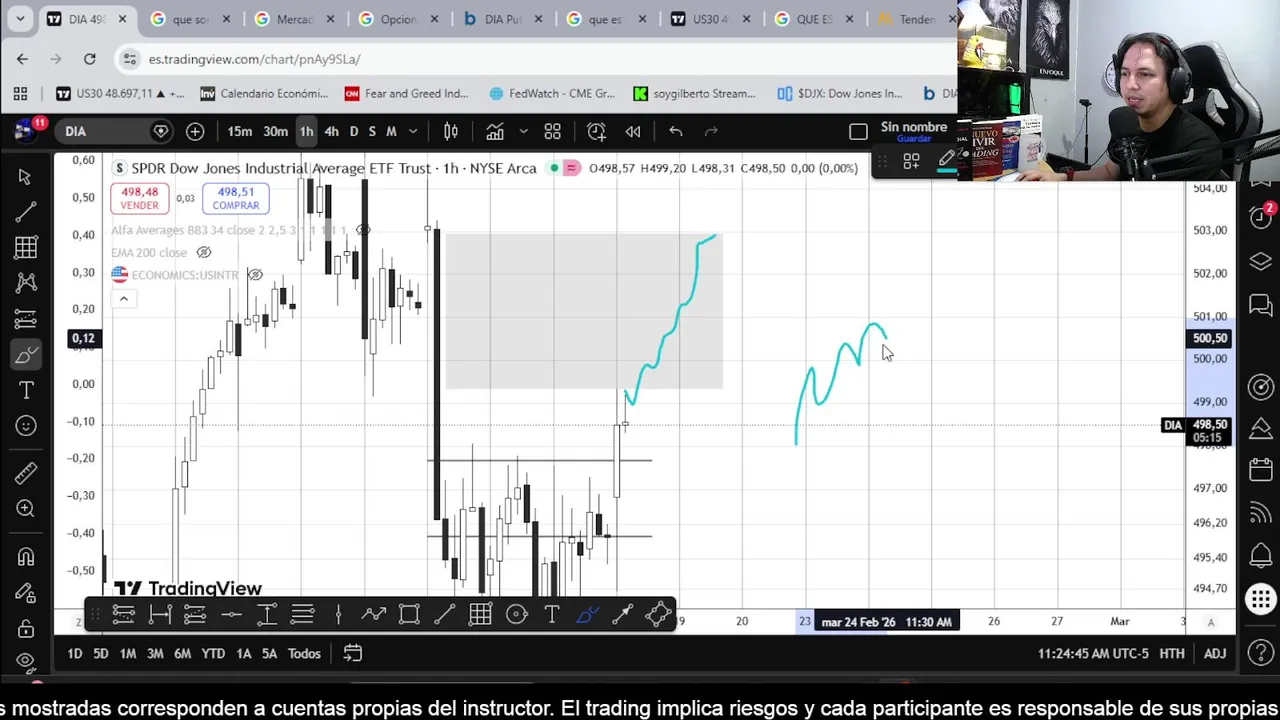Open the economic calendar icon in right sidebar
The width and height of the screenshot is (1280, 720).
coord(1261,470)
